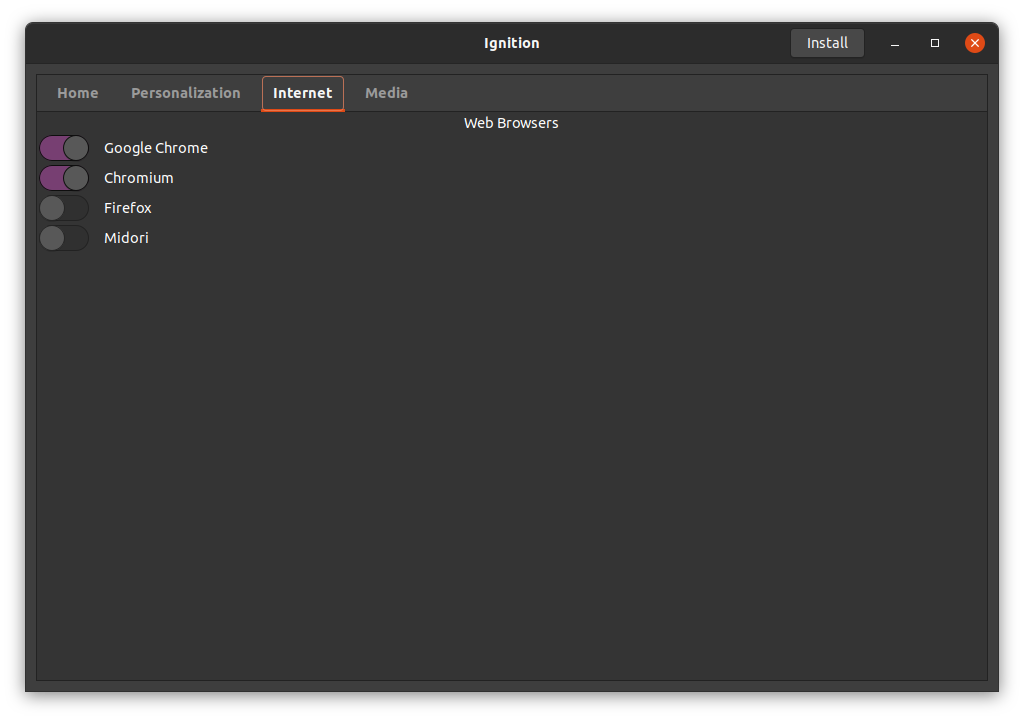Click the Midori browser label

coord(126,238)
